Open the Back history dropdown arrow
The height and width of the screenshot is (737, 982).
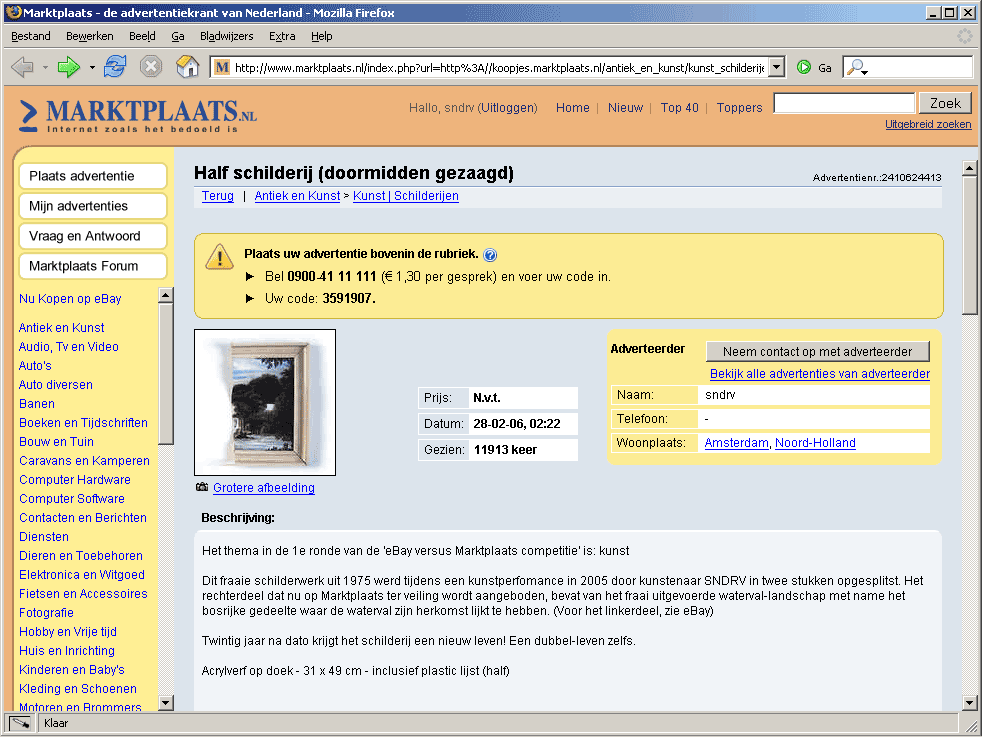click(45, 67)
